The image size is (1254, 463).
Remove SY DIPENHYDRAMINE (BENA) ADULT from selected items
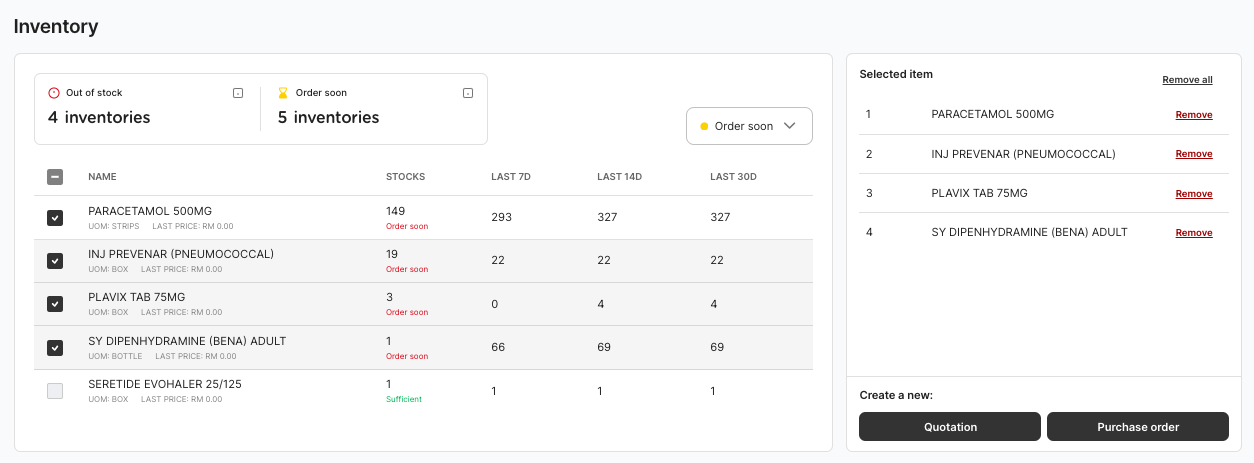(x=1194, y=233)
